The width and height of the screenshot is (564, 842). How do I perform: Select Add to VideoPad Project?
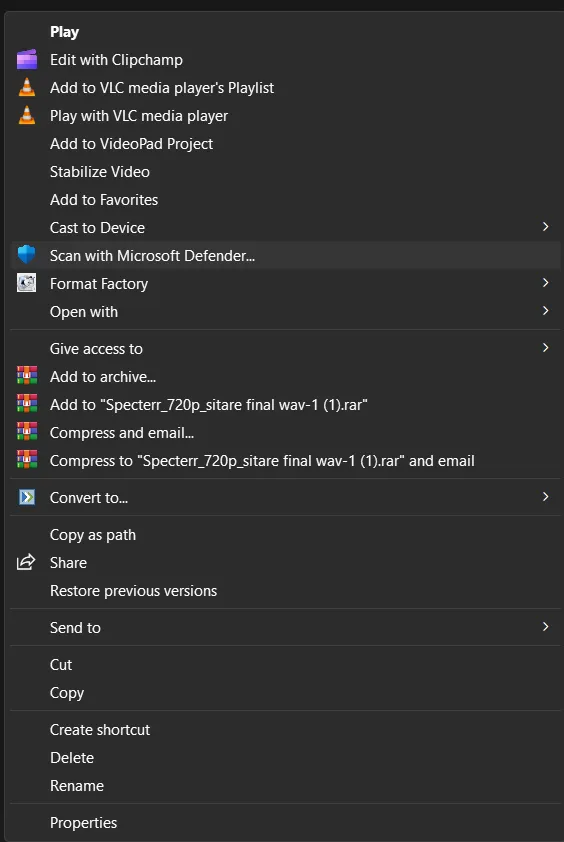[x=285, y=143]
